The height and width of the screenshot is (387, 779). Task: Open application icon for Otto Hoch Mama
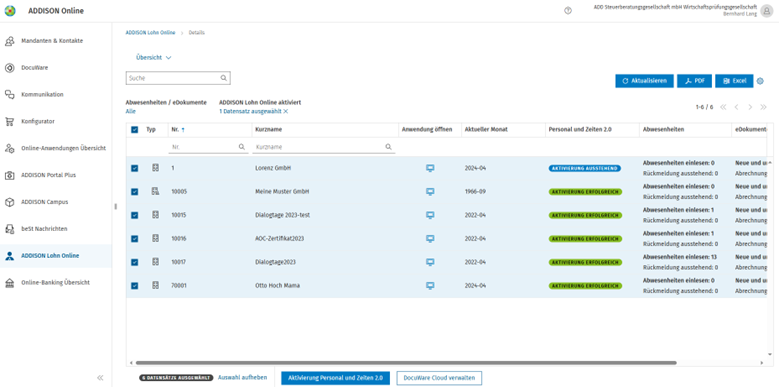click(x=430, y=286)
